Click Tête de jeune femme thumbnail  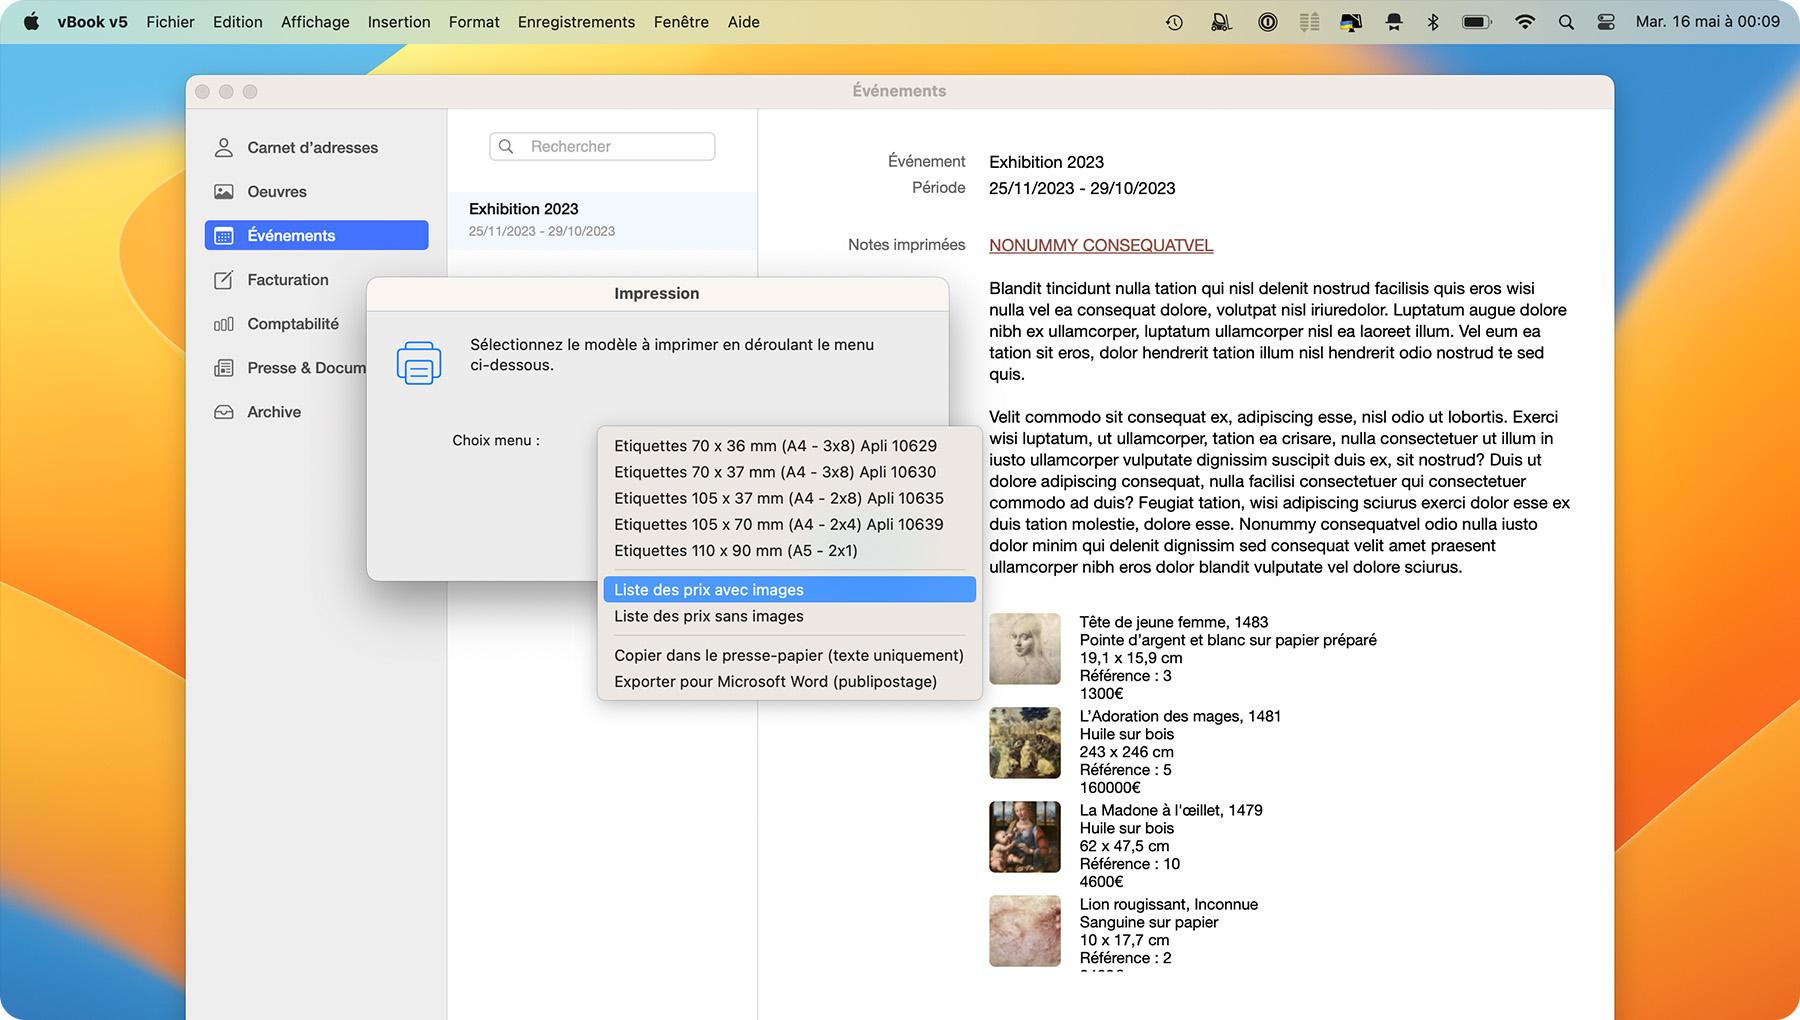click(x=1025, y=649)
